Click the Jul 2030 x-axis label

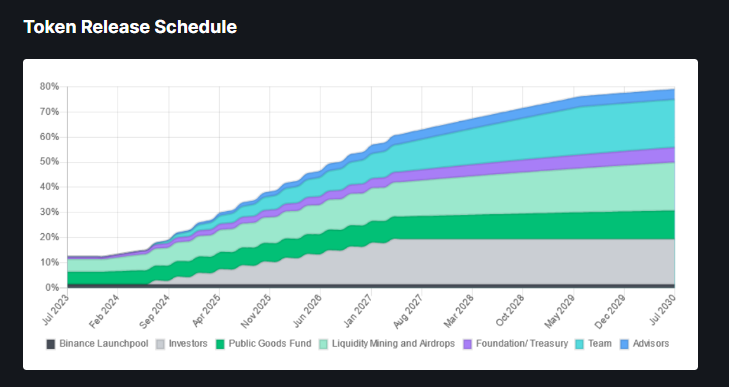pos(663,309)
